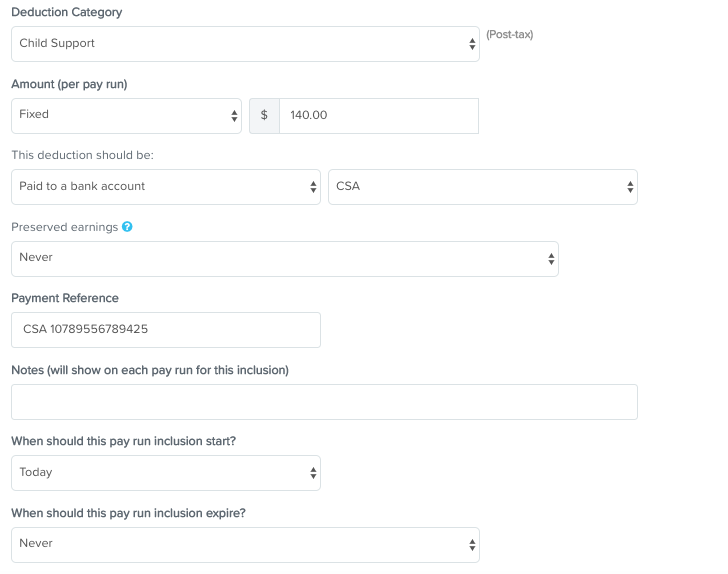Click the Preserved earnings help icon
Viewport: 728px width, 574px height.
coord(127,227)
